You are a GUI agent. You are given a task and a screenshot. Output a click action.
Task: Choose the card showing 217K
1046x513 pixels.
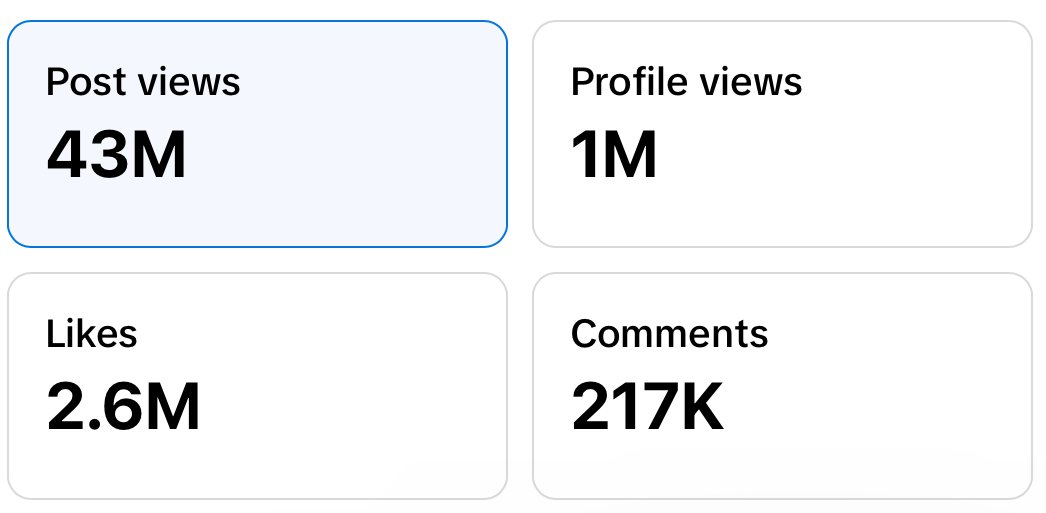(782, 386)
